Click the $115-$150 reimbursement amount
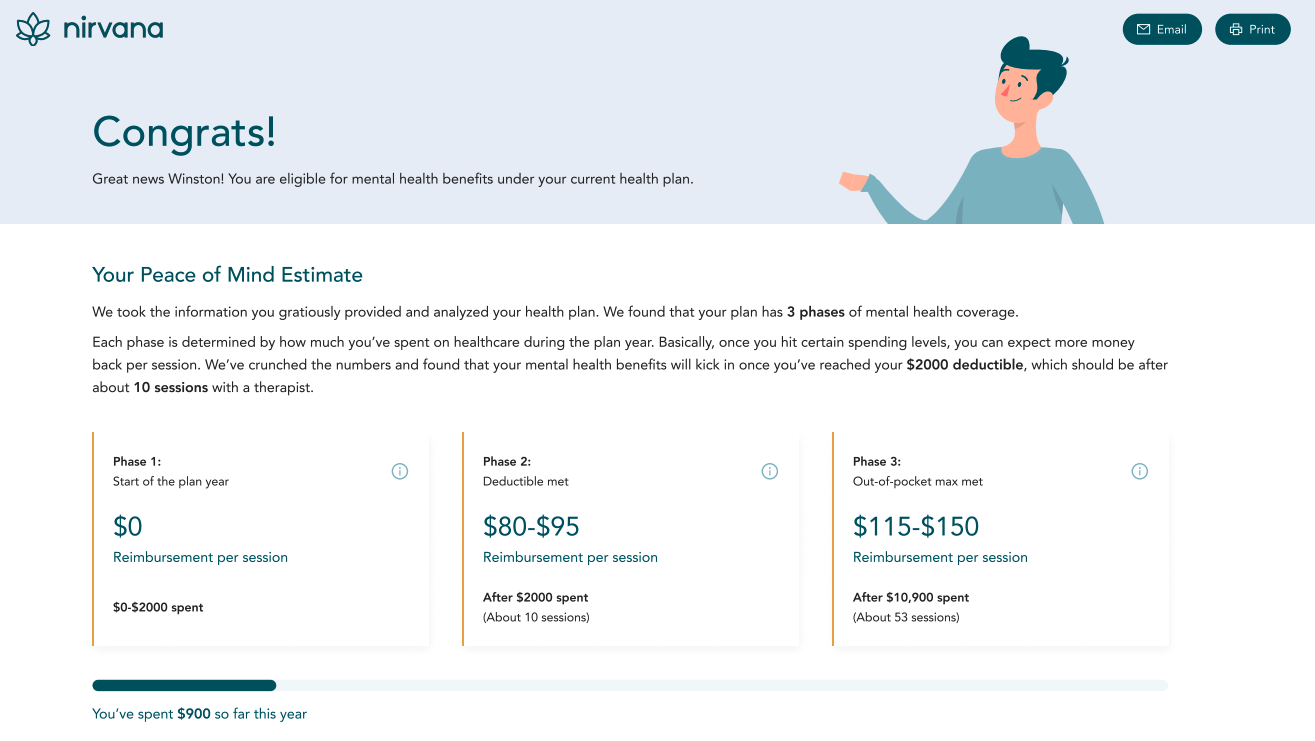1315x741 pixels. 916,526
